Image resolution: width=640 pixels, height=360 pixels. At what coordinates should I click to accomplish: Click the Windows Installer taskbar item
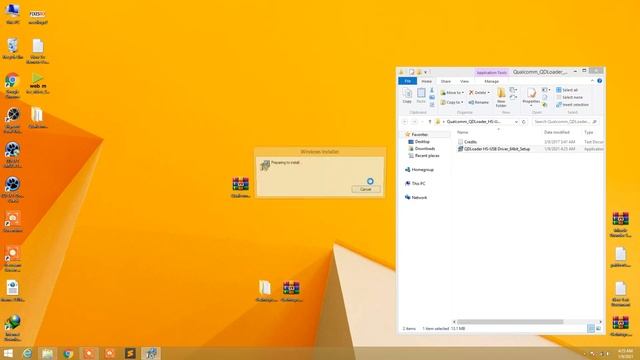[x=151, y=353]
